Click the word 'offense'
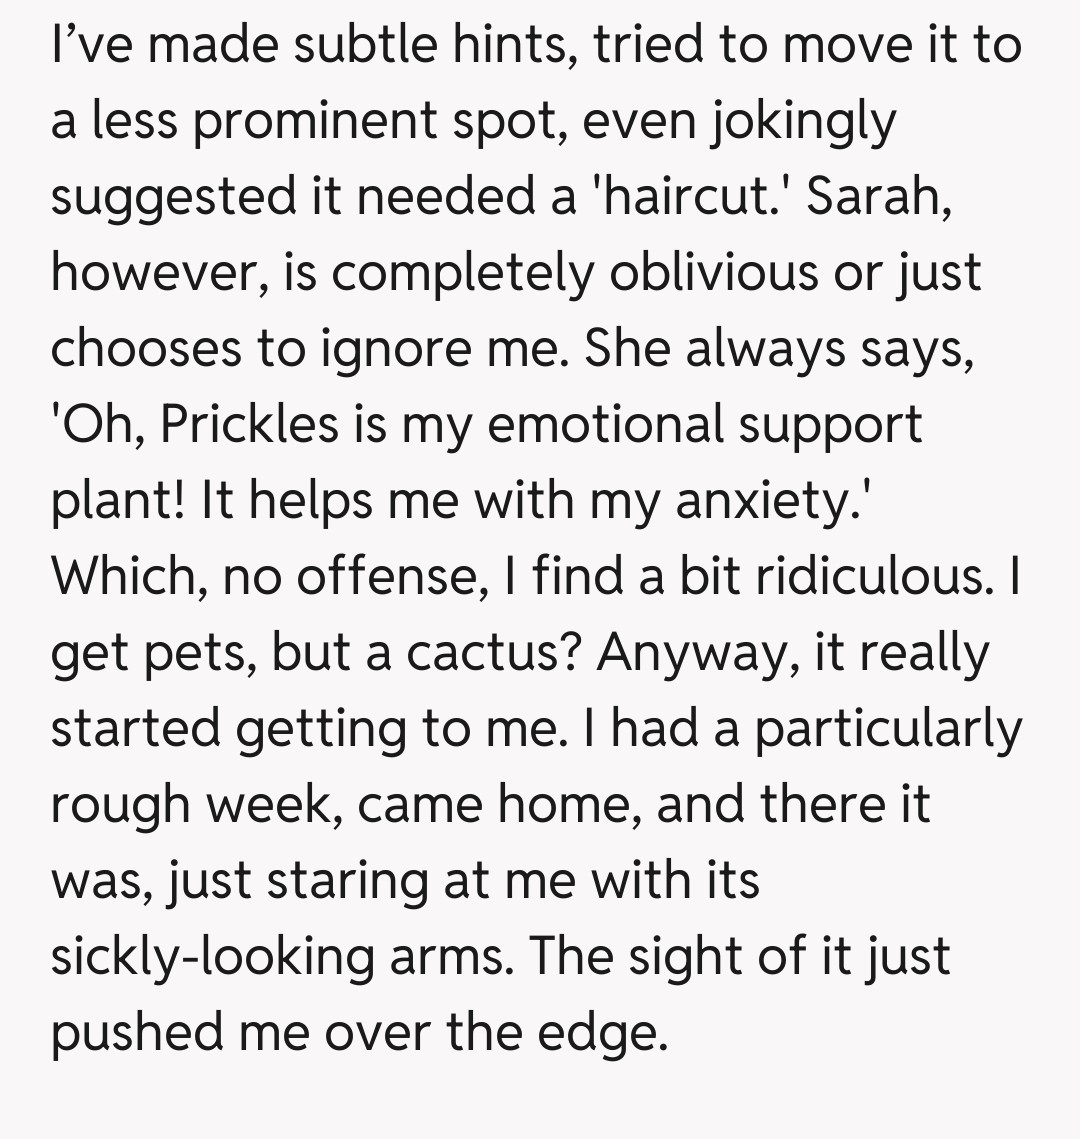 (x=382, y=577)
